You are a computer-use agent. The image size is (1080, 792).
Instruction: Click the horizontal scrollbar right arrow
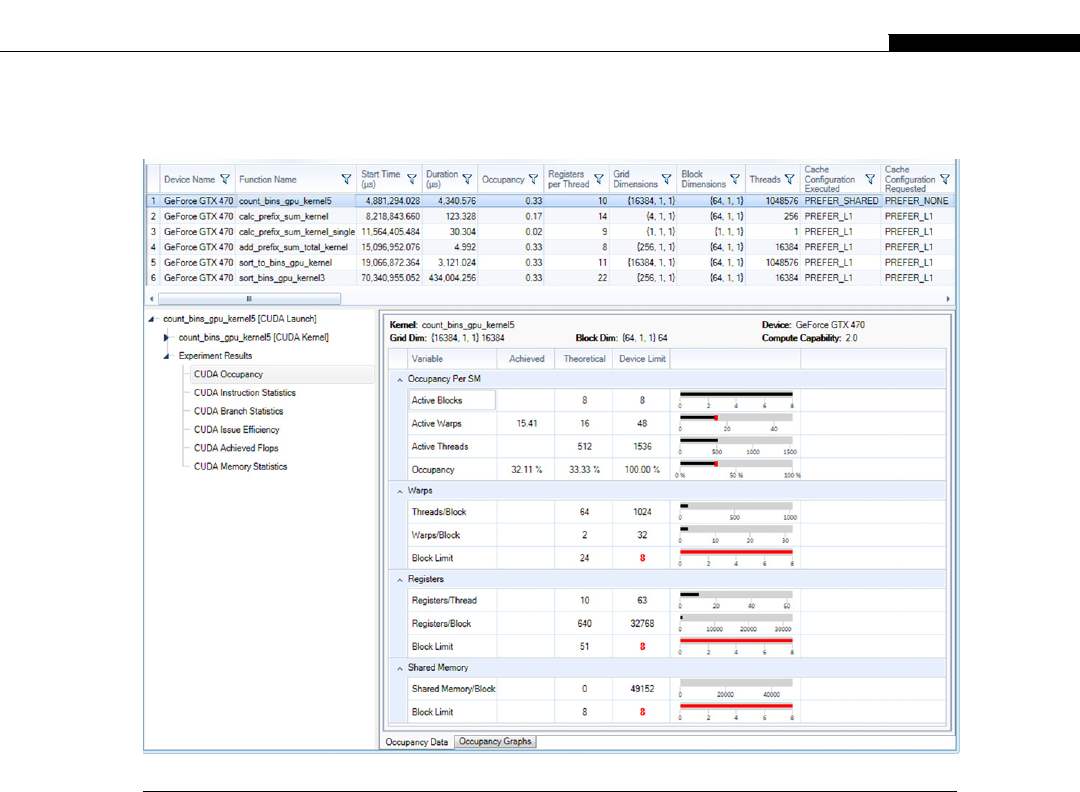(x=948, y=298)
